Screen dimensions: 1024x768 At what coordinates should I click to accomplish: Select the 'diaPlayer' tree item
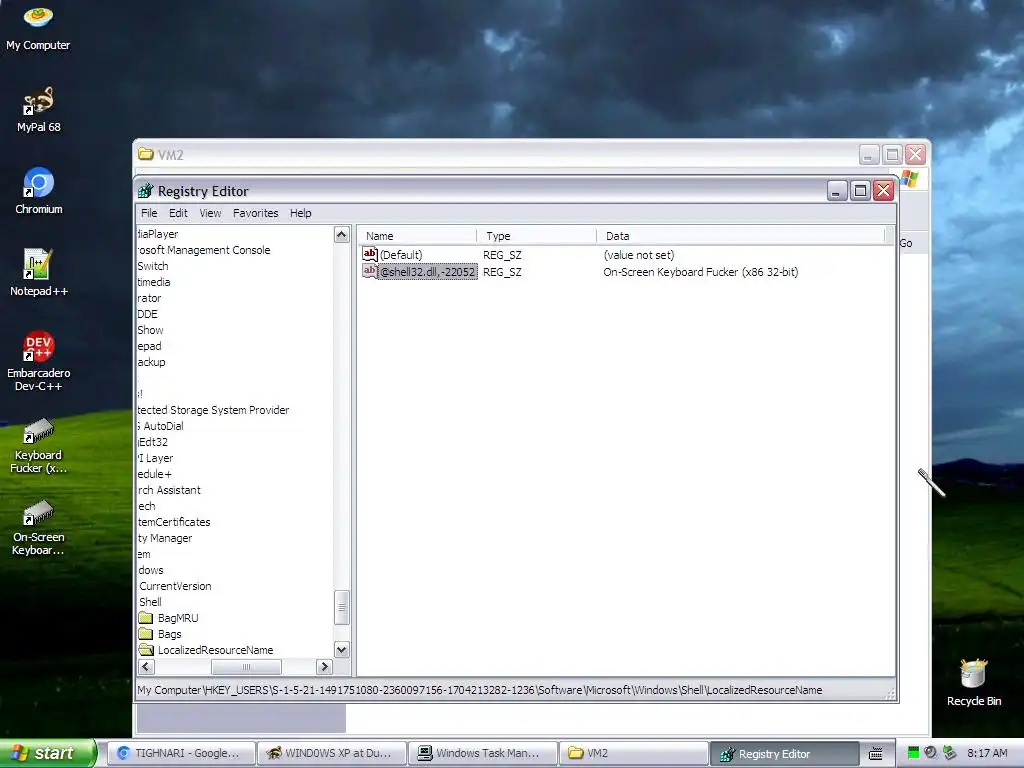(x=157, y=233)
